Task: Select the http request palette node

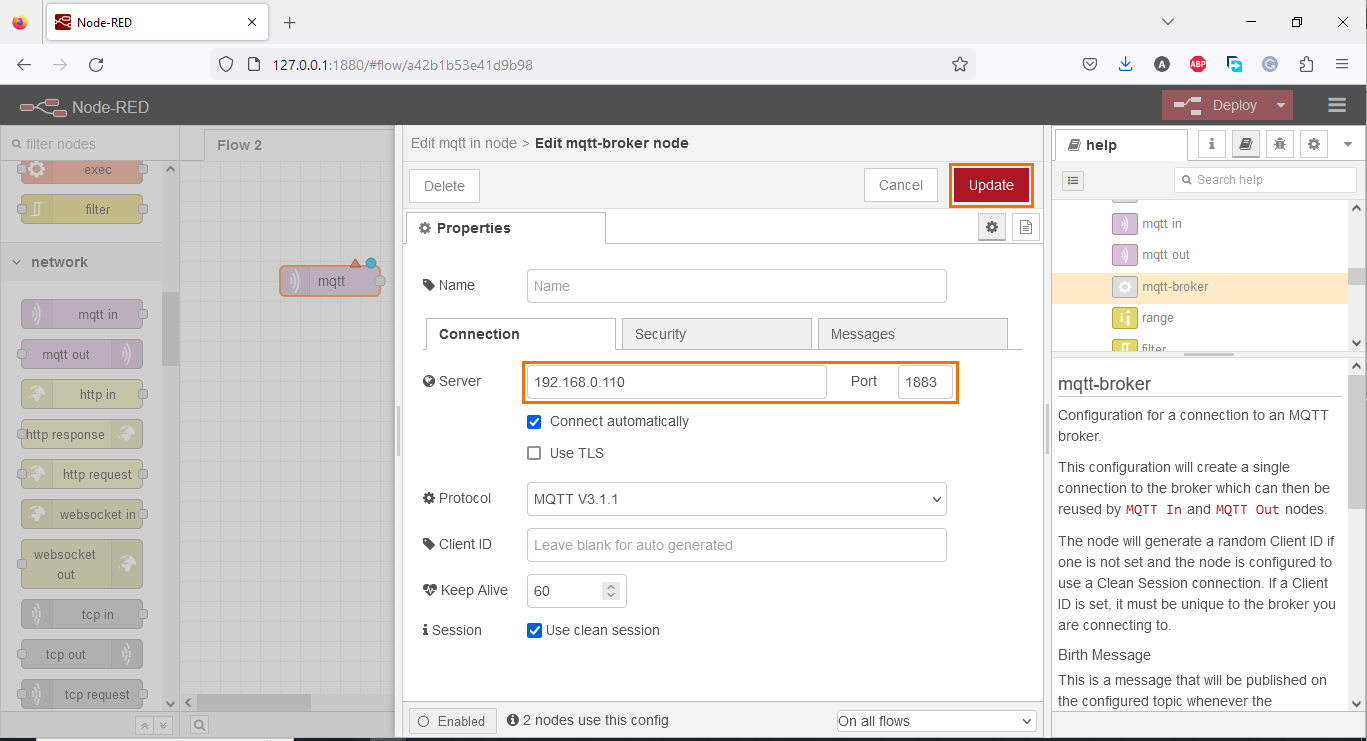Action: click(x=82, y=474)
